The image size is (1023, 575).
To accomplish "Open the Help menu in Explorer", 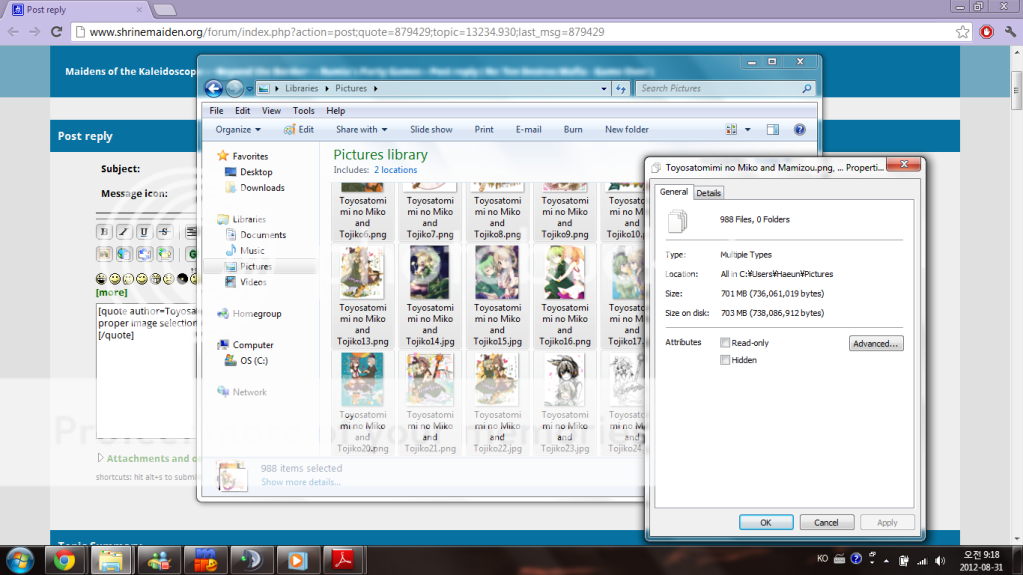I will click(335, 110).
